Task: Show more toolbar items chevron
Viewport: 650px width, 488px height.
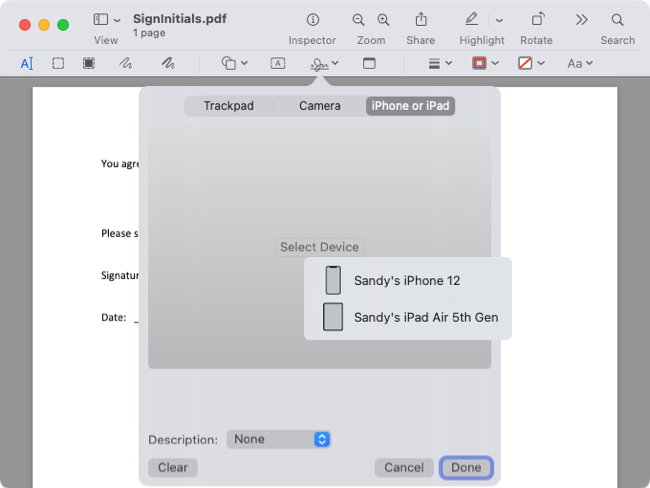Action: pos(582,19)
